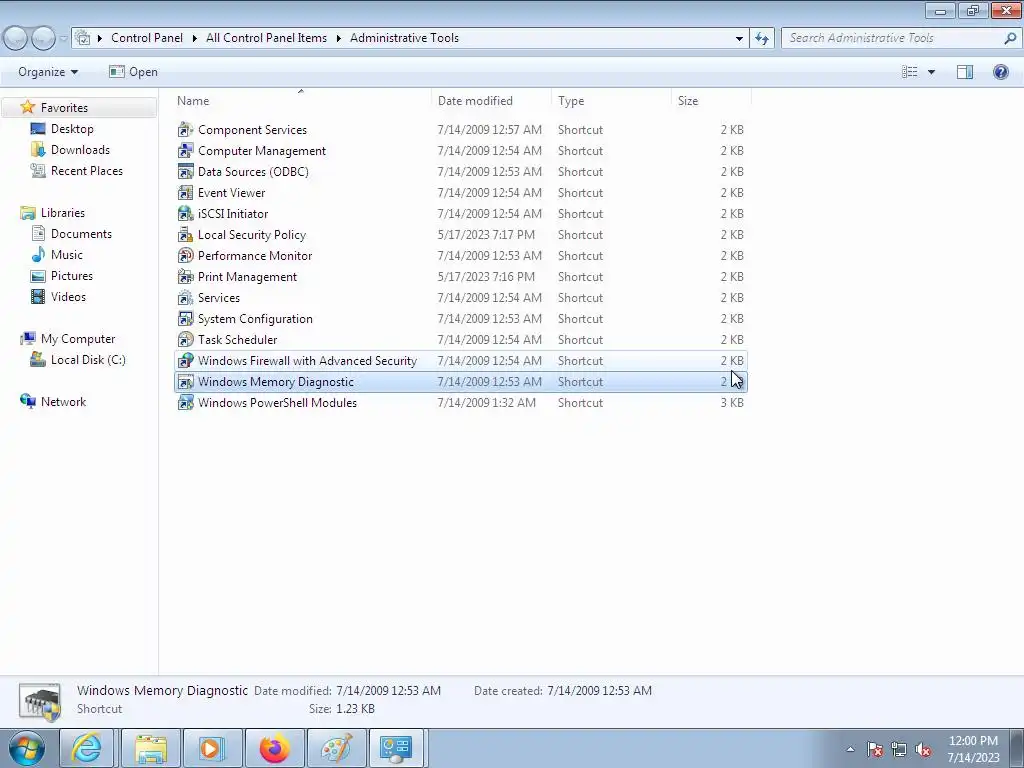Click the network tray icon
This screenshot has height=768, width=1024.
coord(899,750)
